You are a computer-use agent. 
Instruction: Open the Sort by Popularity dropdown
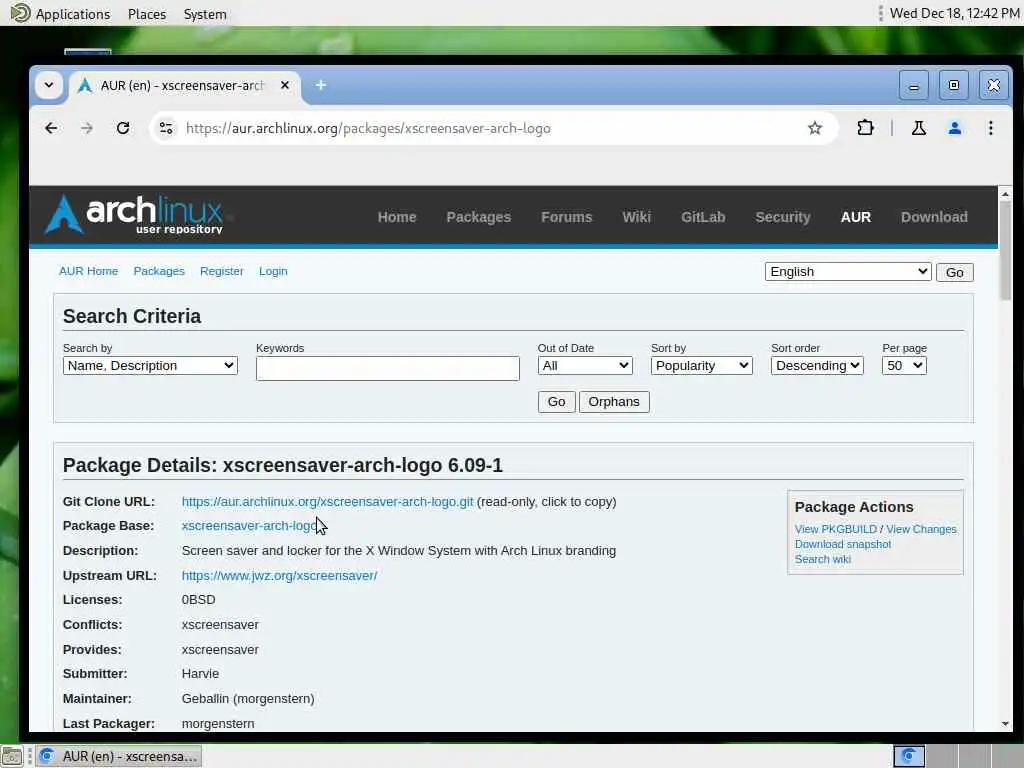[701, 366]
